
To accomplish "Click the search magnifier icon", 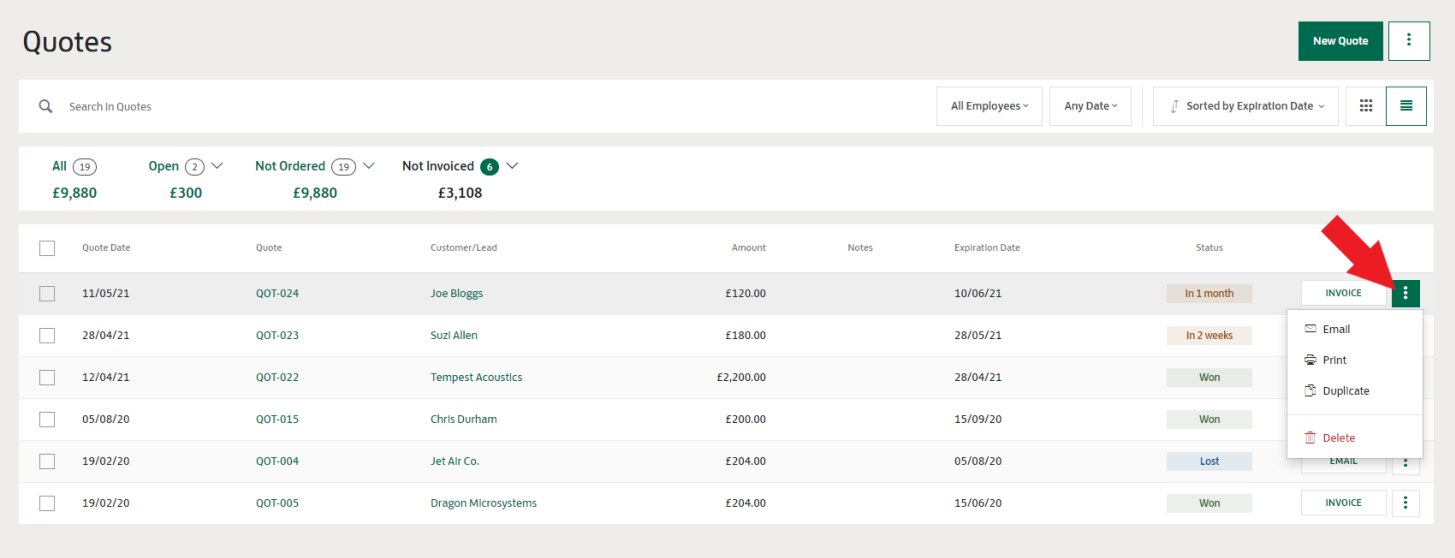I will coord(45,106).
